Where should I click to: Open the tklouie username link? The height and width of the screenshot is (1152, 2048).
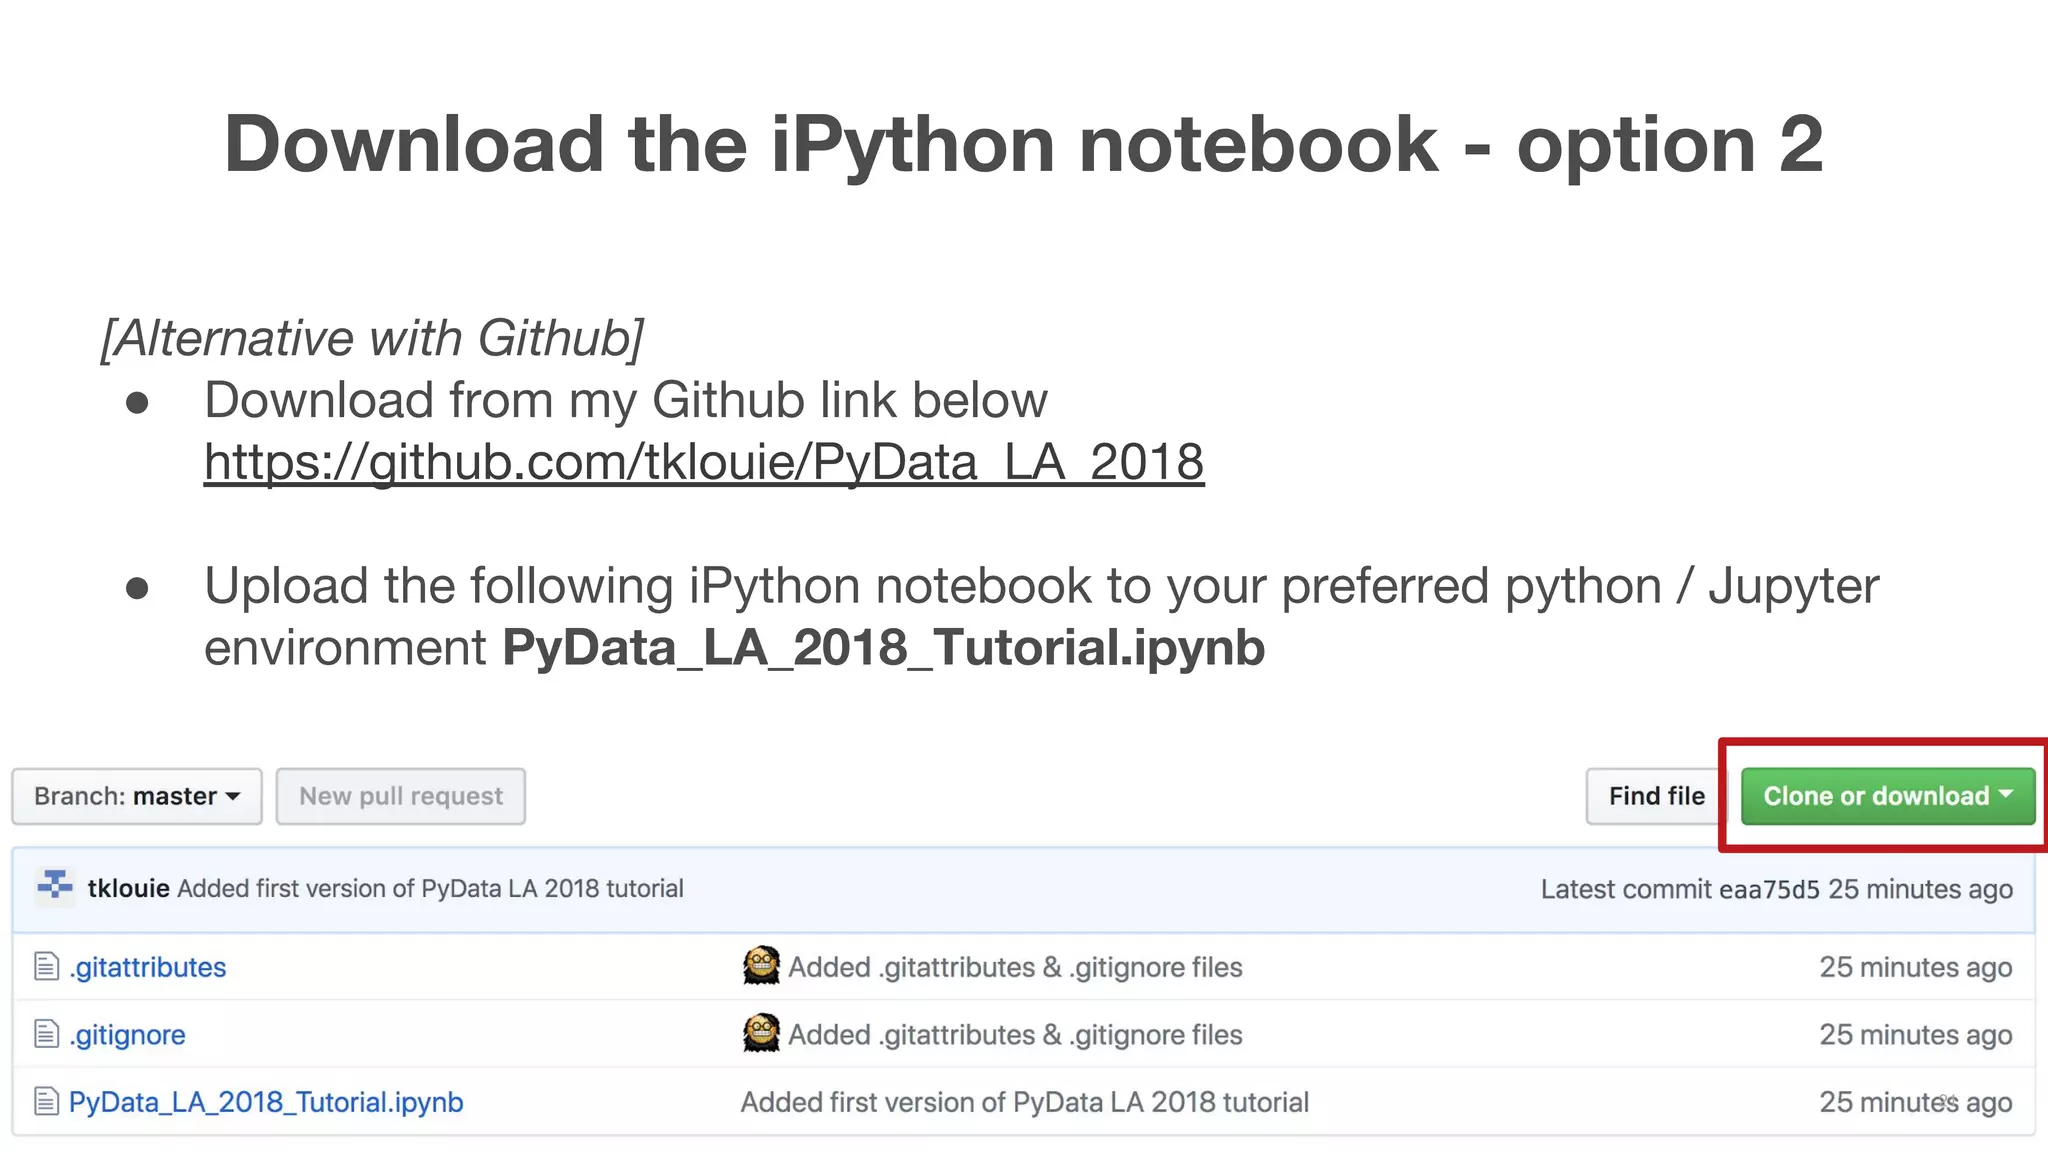(128, 888)
